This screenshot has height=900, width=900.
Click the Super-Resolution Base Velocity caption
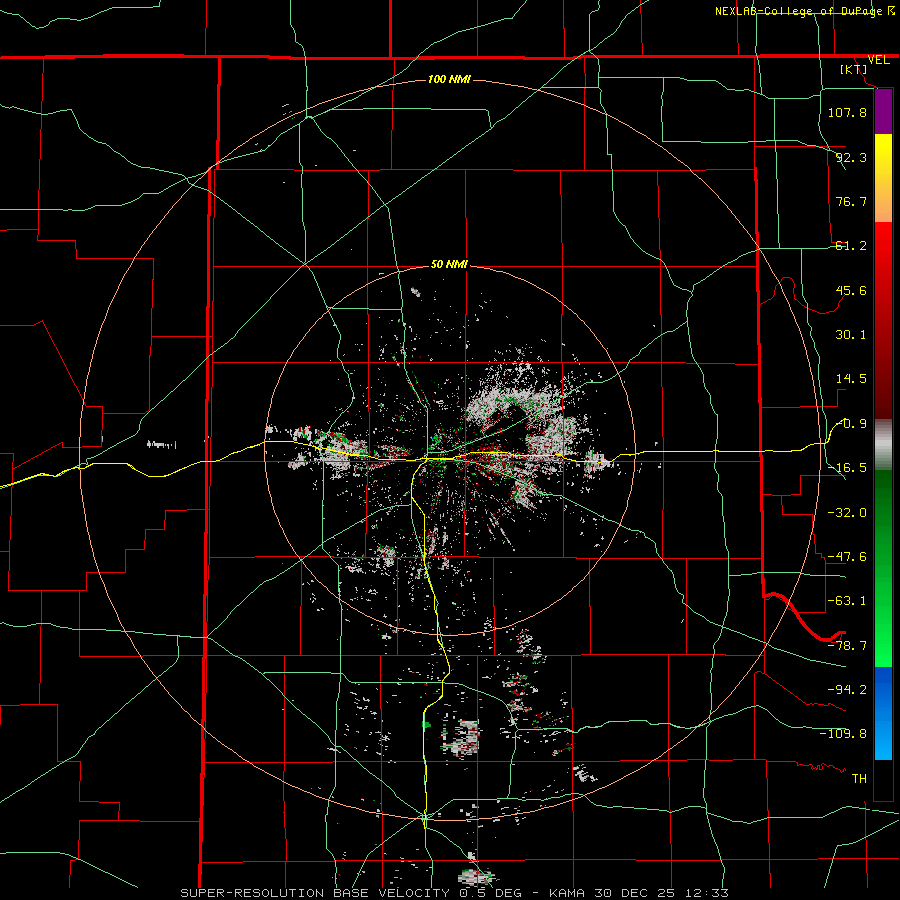[455, 893]
